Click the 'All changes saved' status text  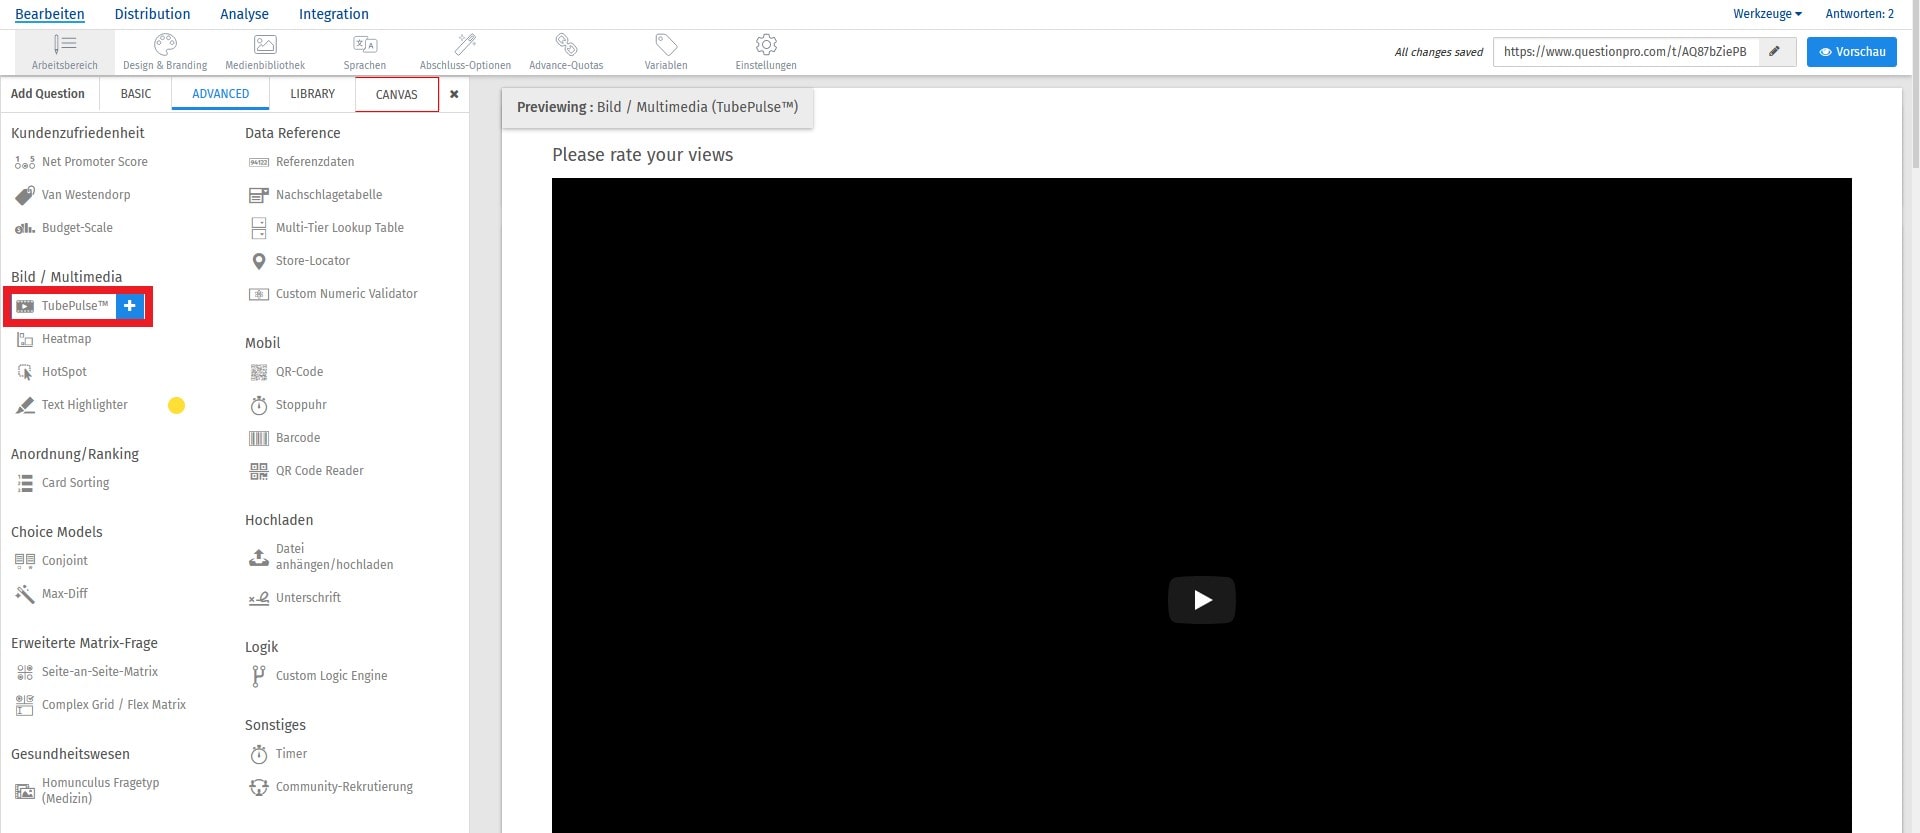click(x=1438, y=52)
